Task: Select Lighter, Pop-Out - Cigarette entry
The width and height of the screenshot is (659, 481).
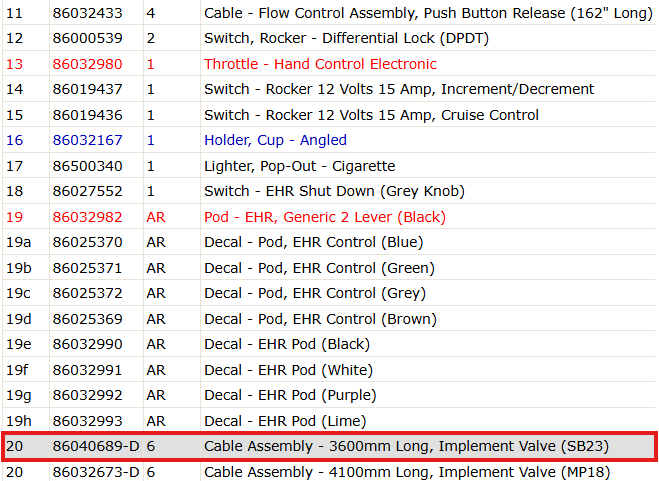Action: (x=299, y=166)
